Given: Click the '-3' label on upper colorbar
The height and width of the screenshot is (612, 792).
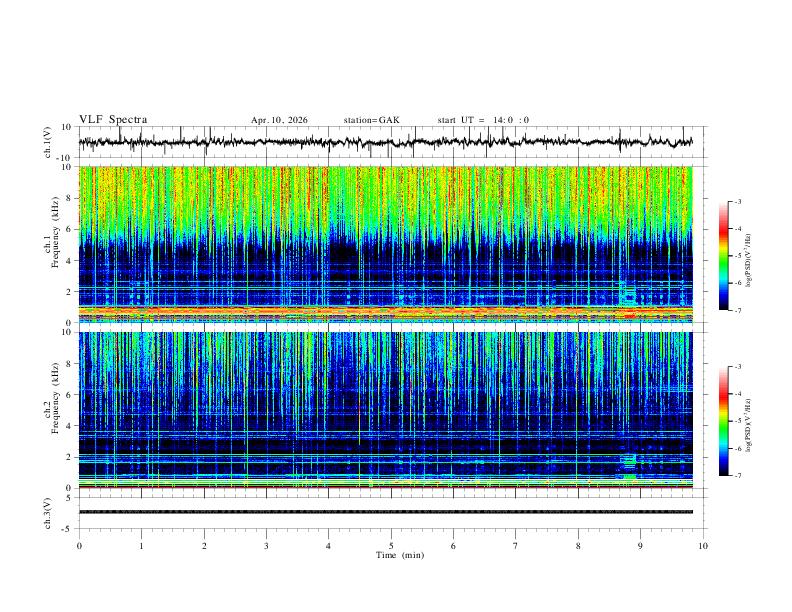Looking at the screenshot, I should click(x=738, y=201).
